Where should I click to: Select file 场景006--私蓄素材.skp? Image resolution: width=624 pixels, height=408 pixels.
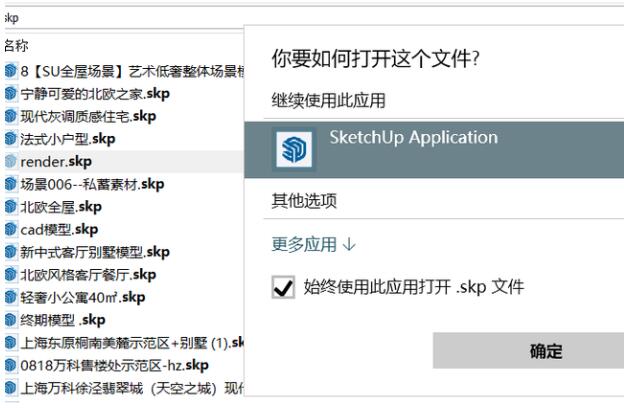coord(92,184)
